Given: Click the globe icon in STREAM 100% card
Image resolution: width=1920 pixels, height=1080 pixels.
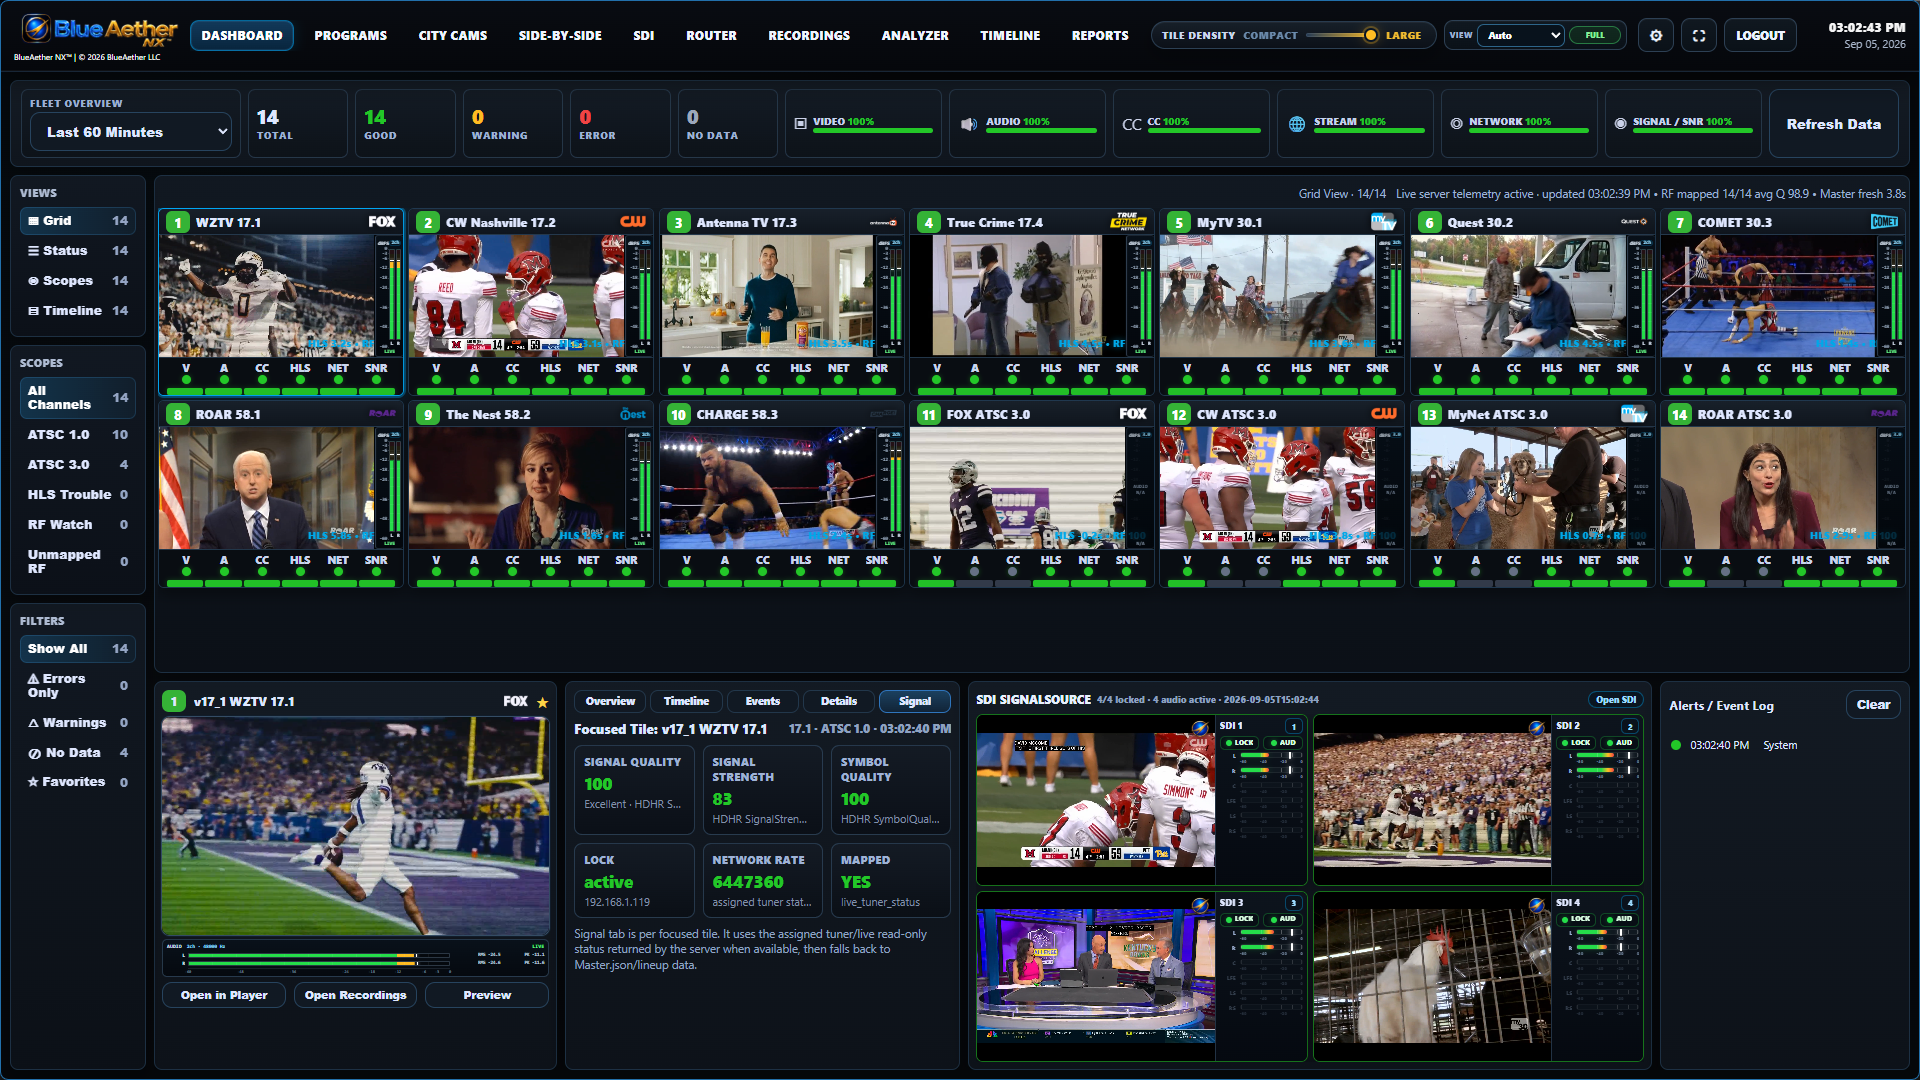Looking at the screenshot, I should point(1297,124).
